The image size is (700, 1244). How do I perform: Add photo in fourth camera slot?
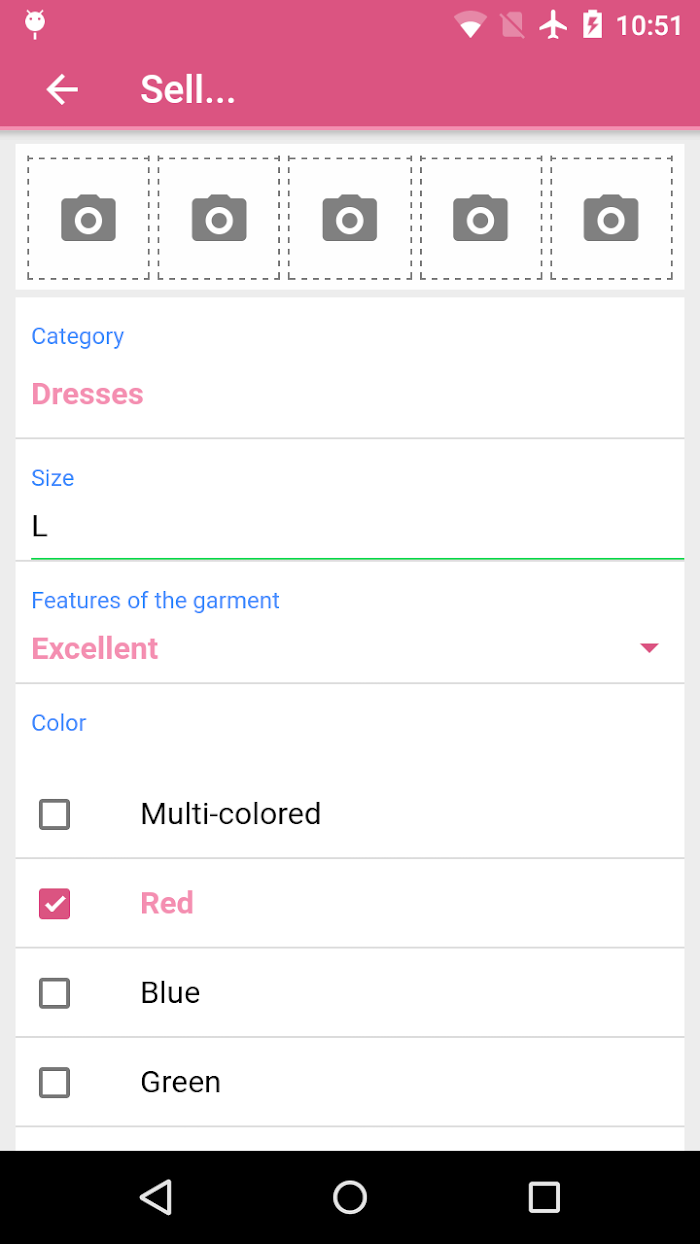pos(481,218)
